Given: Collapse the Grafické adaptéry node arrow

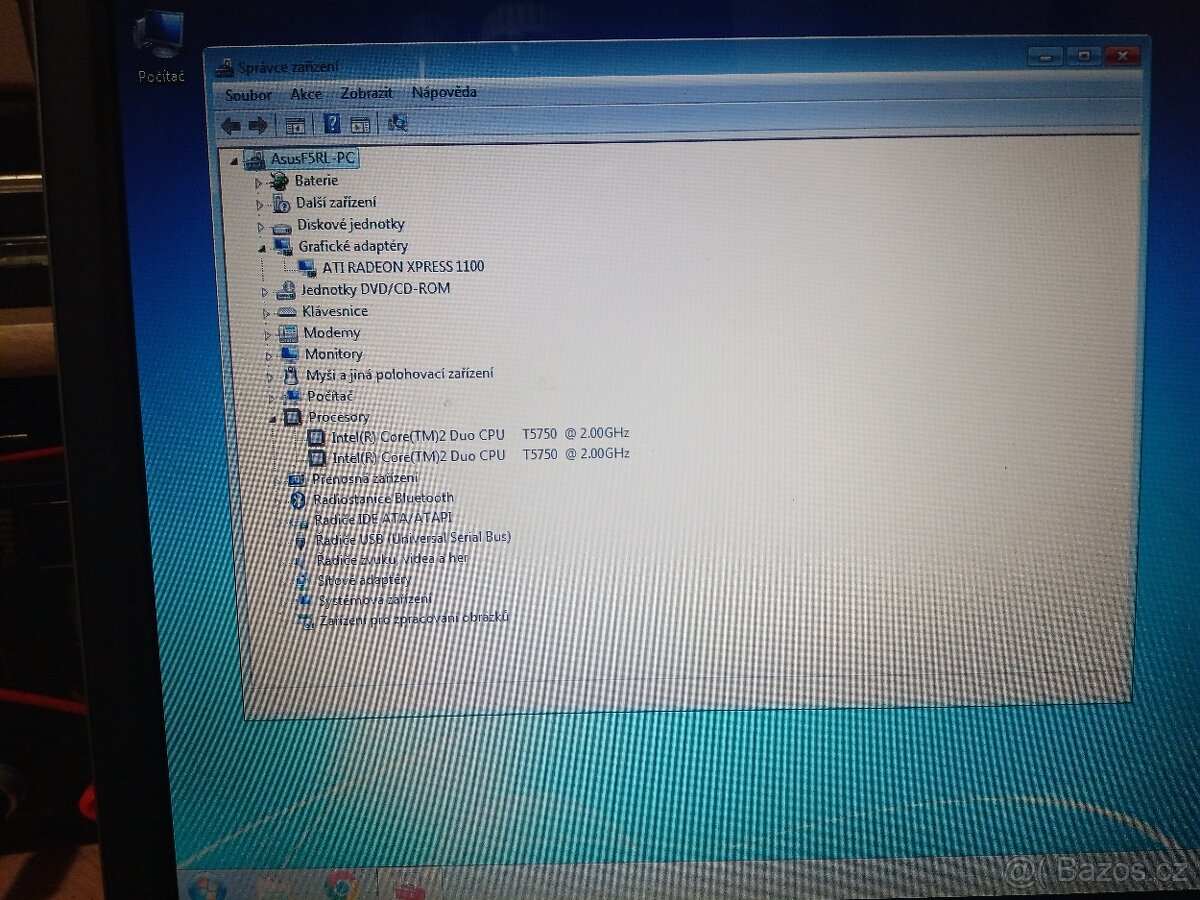Looking at the screenshot, I should tap(262, 248).
